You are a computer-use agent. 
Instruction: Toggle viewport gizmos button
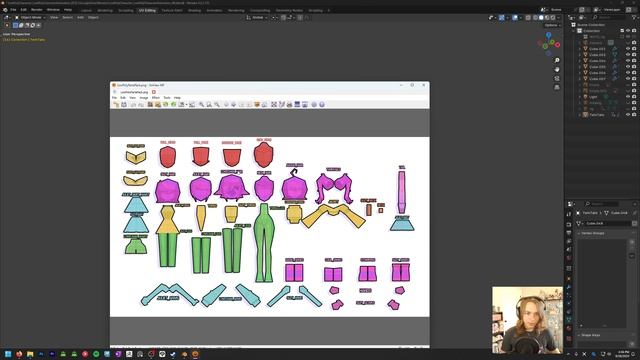(x=502, y=18)
